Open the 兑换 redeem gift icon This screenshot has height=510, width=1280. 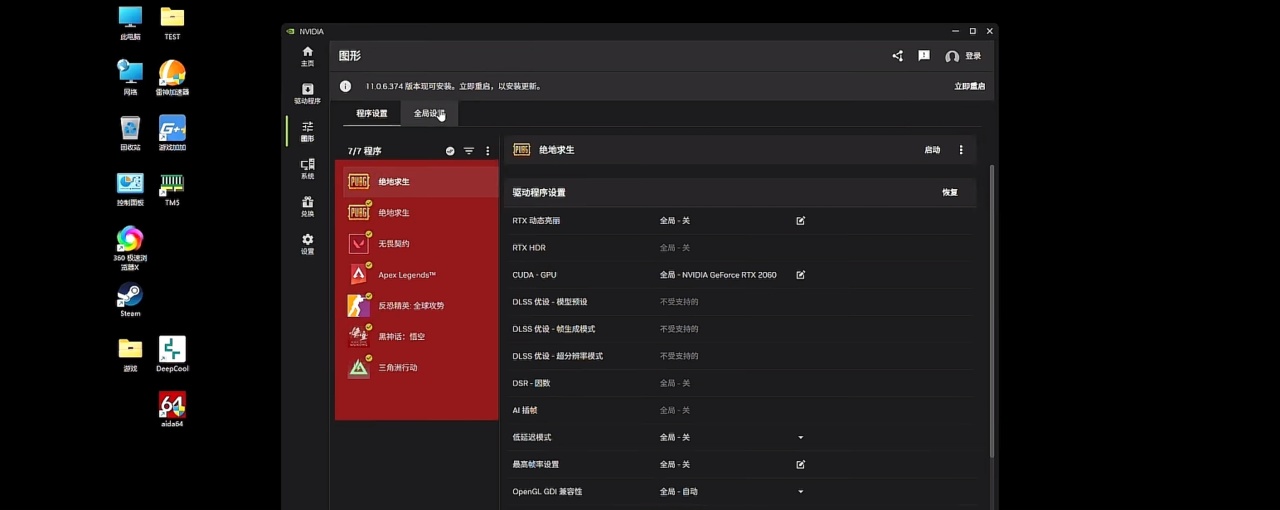[307, 206]
